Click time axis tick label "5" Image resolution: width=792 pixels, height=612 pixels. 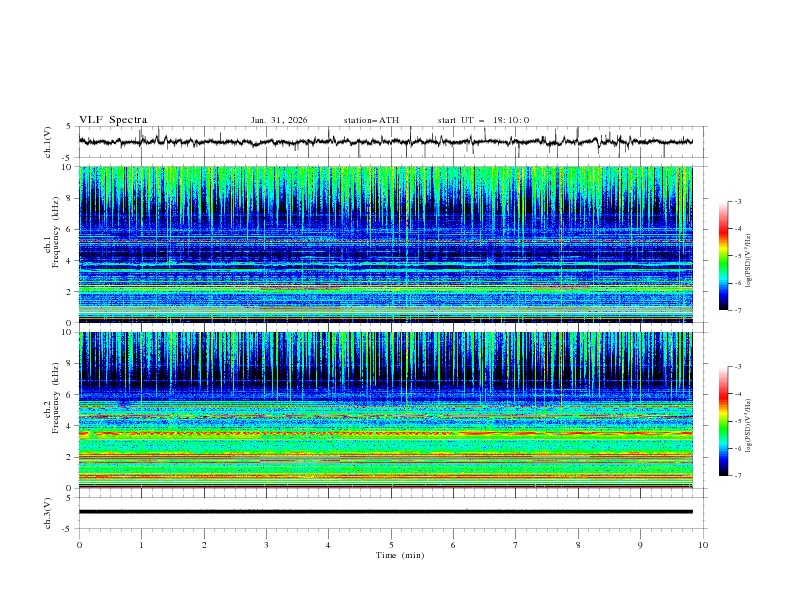(391, 545)
